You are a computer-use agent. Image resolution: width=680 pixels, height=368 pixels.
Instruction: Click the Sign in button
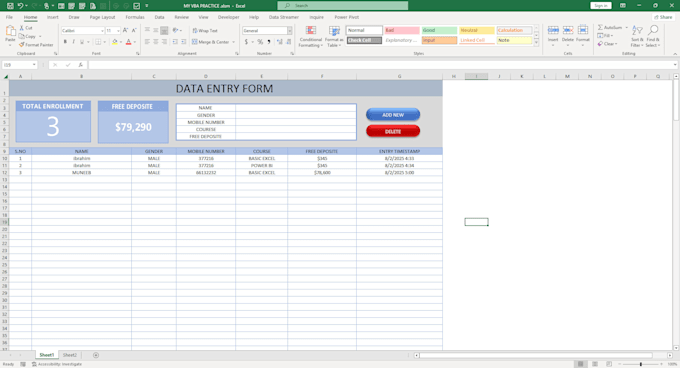(601, 6)
